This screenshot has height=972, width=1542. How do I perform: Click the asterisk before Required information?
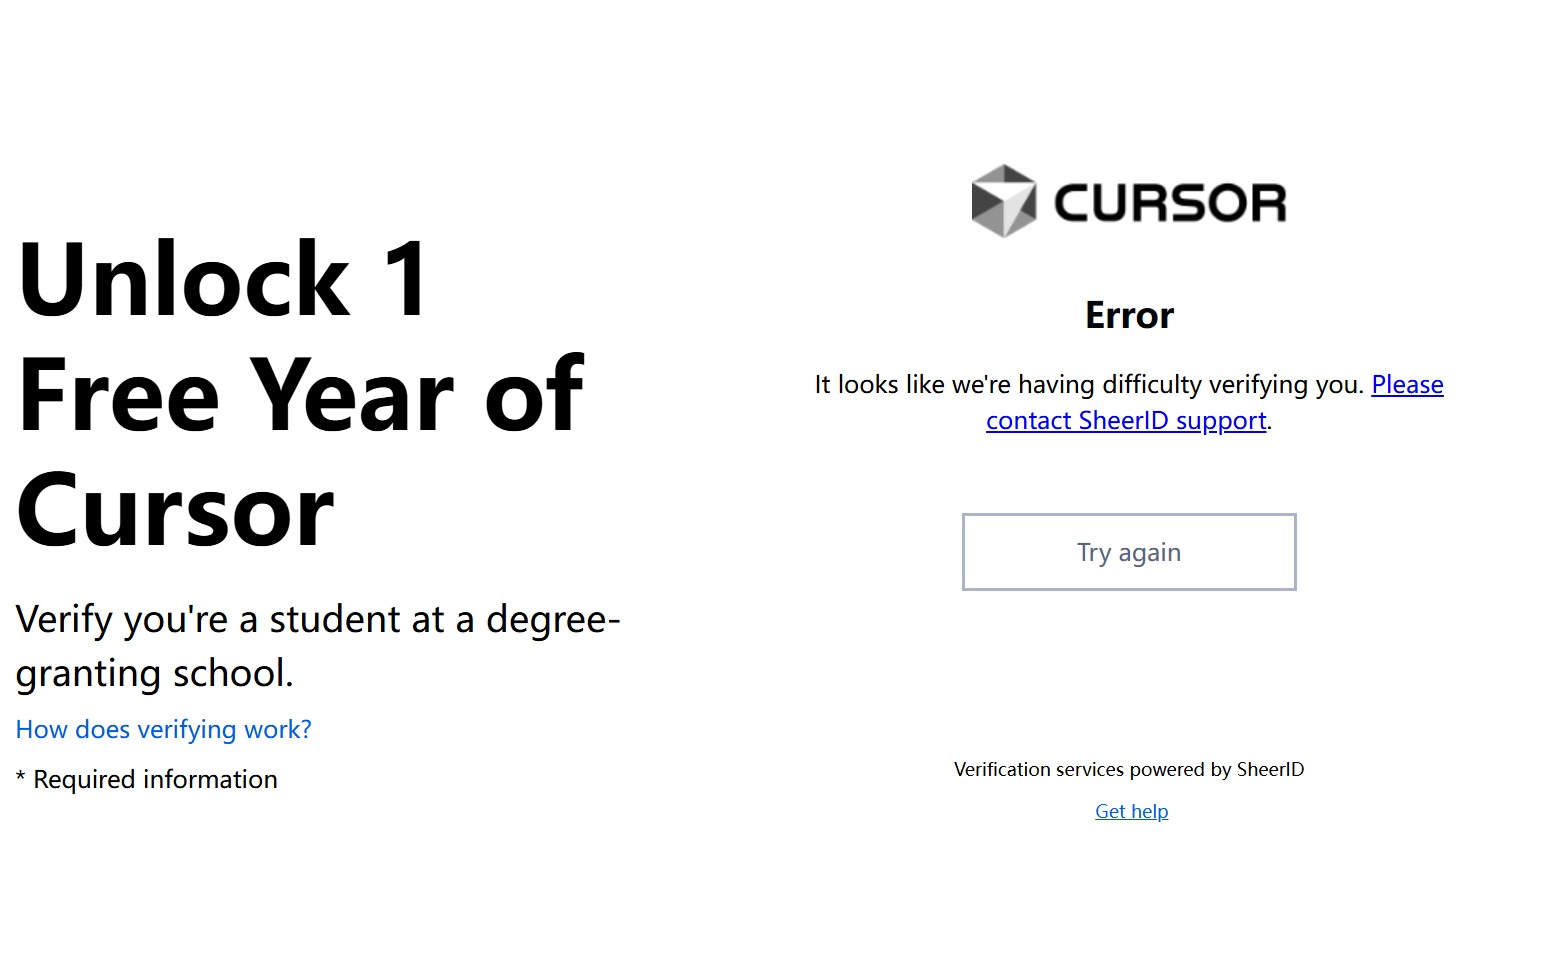pos(21,781)
